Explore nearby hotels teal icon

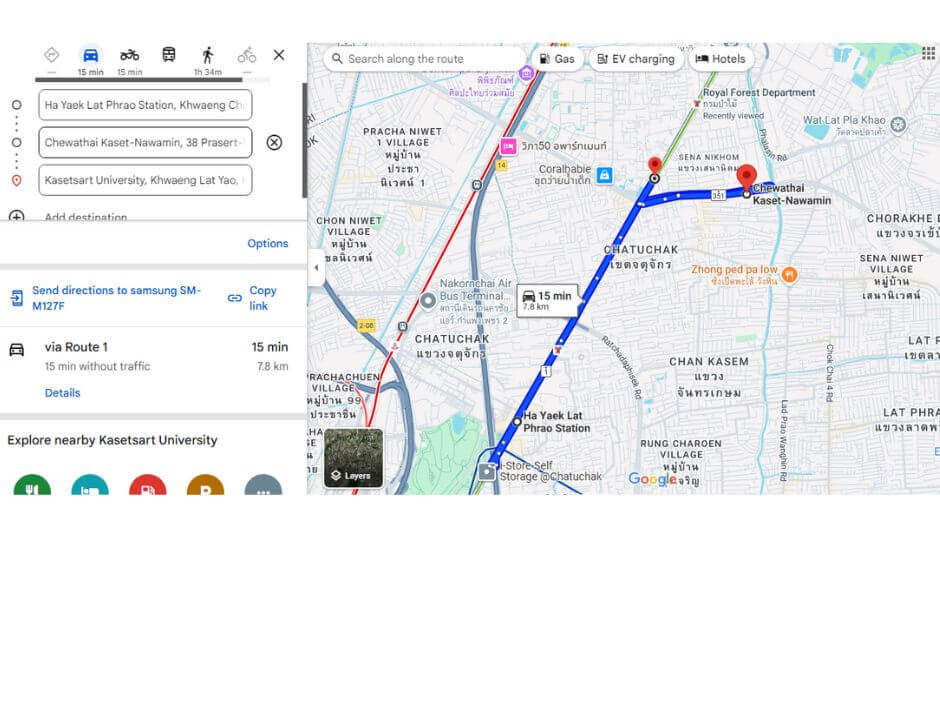coord(90,485)
